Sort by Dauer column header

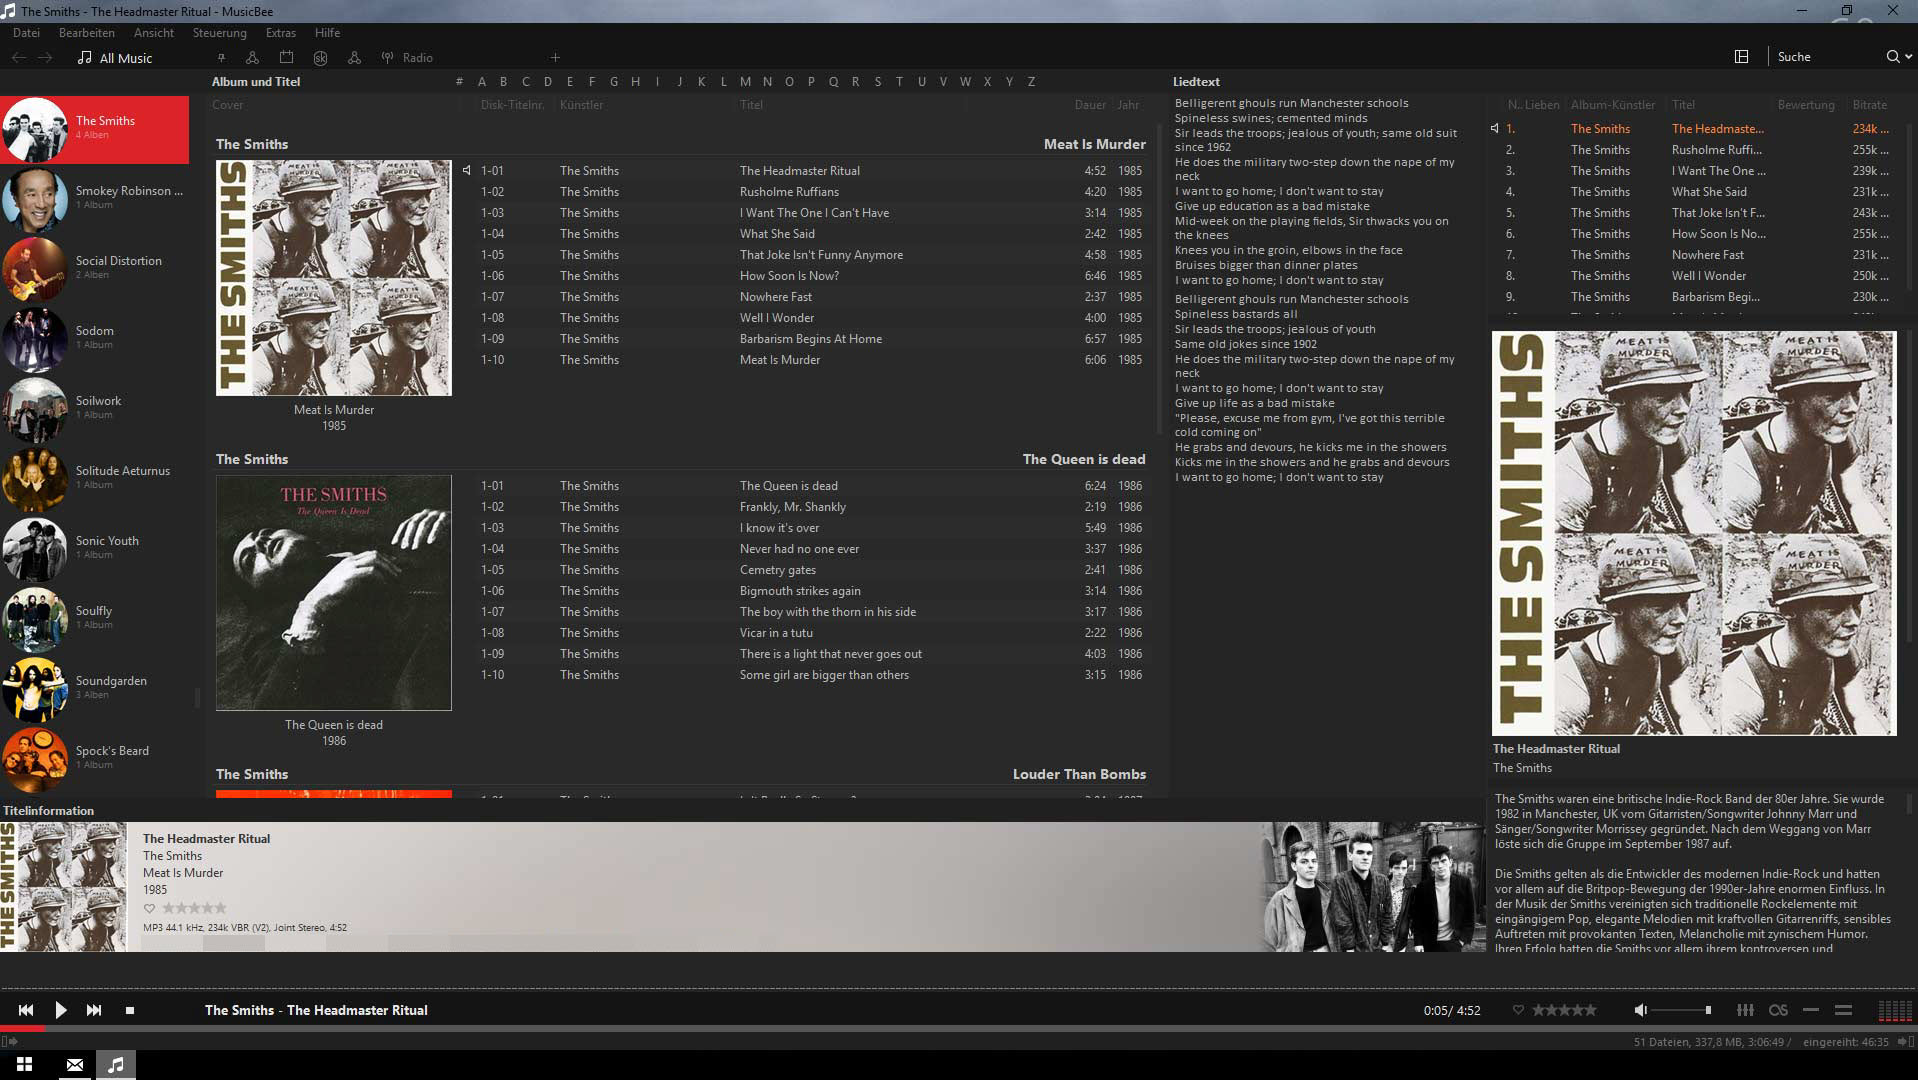[1090, 105]
